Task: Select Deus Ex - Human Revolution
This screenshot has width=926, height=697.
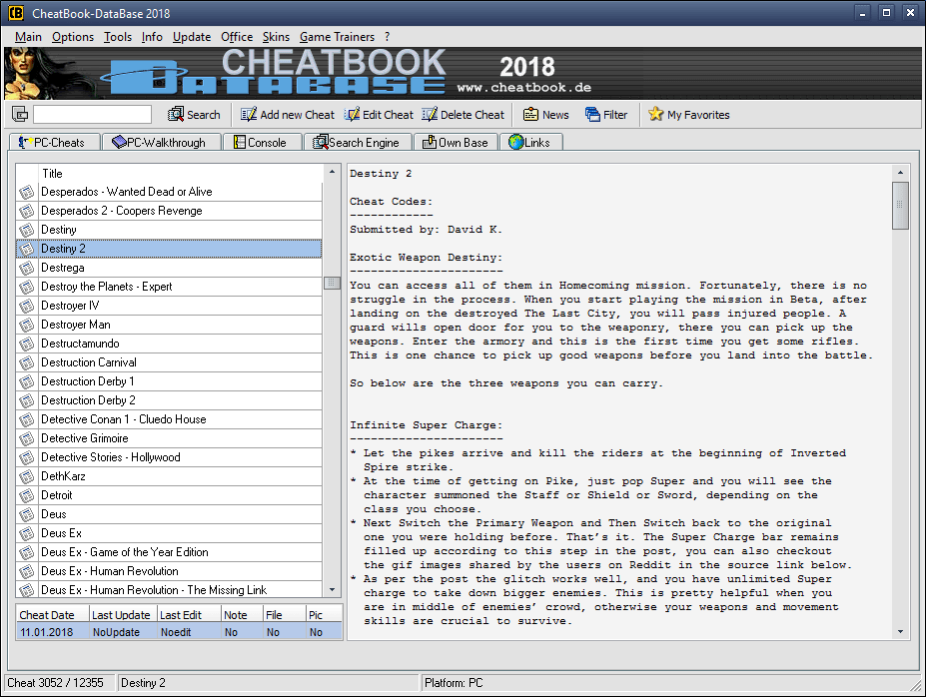Action: tap(169, 571)
